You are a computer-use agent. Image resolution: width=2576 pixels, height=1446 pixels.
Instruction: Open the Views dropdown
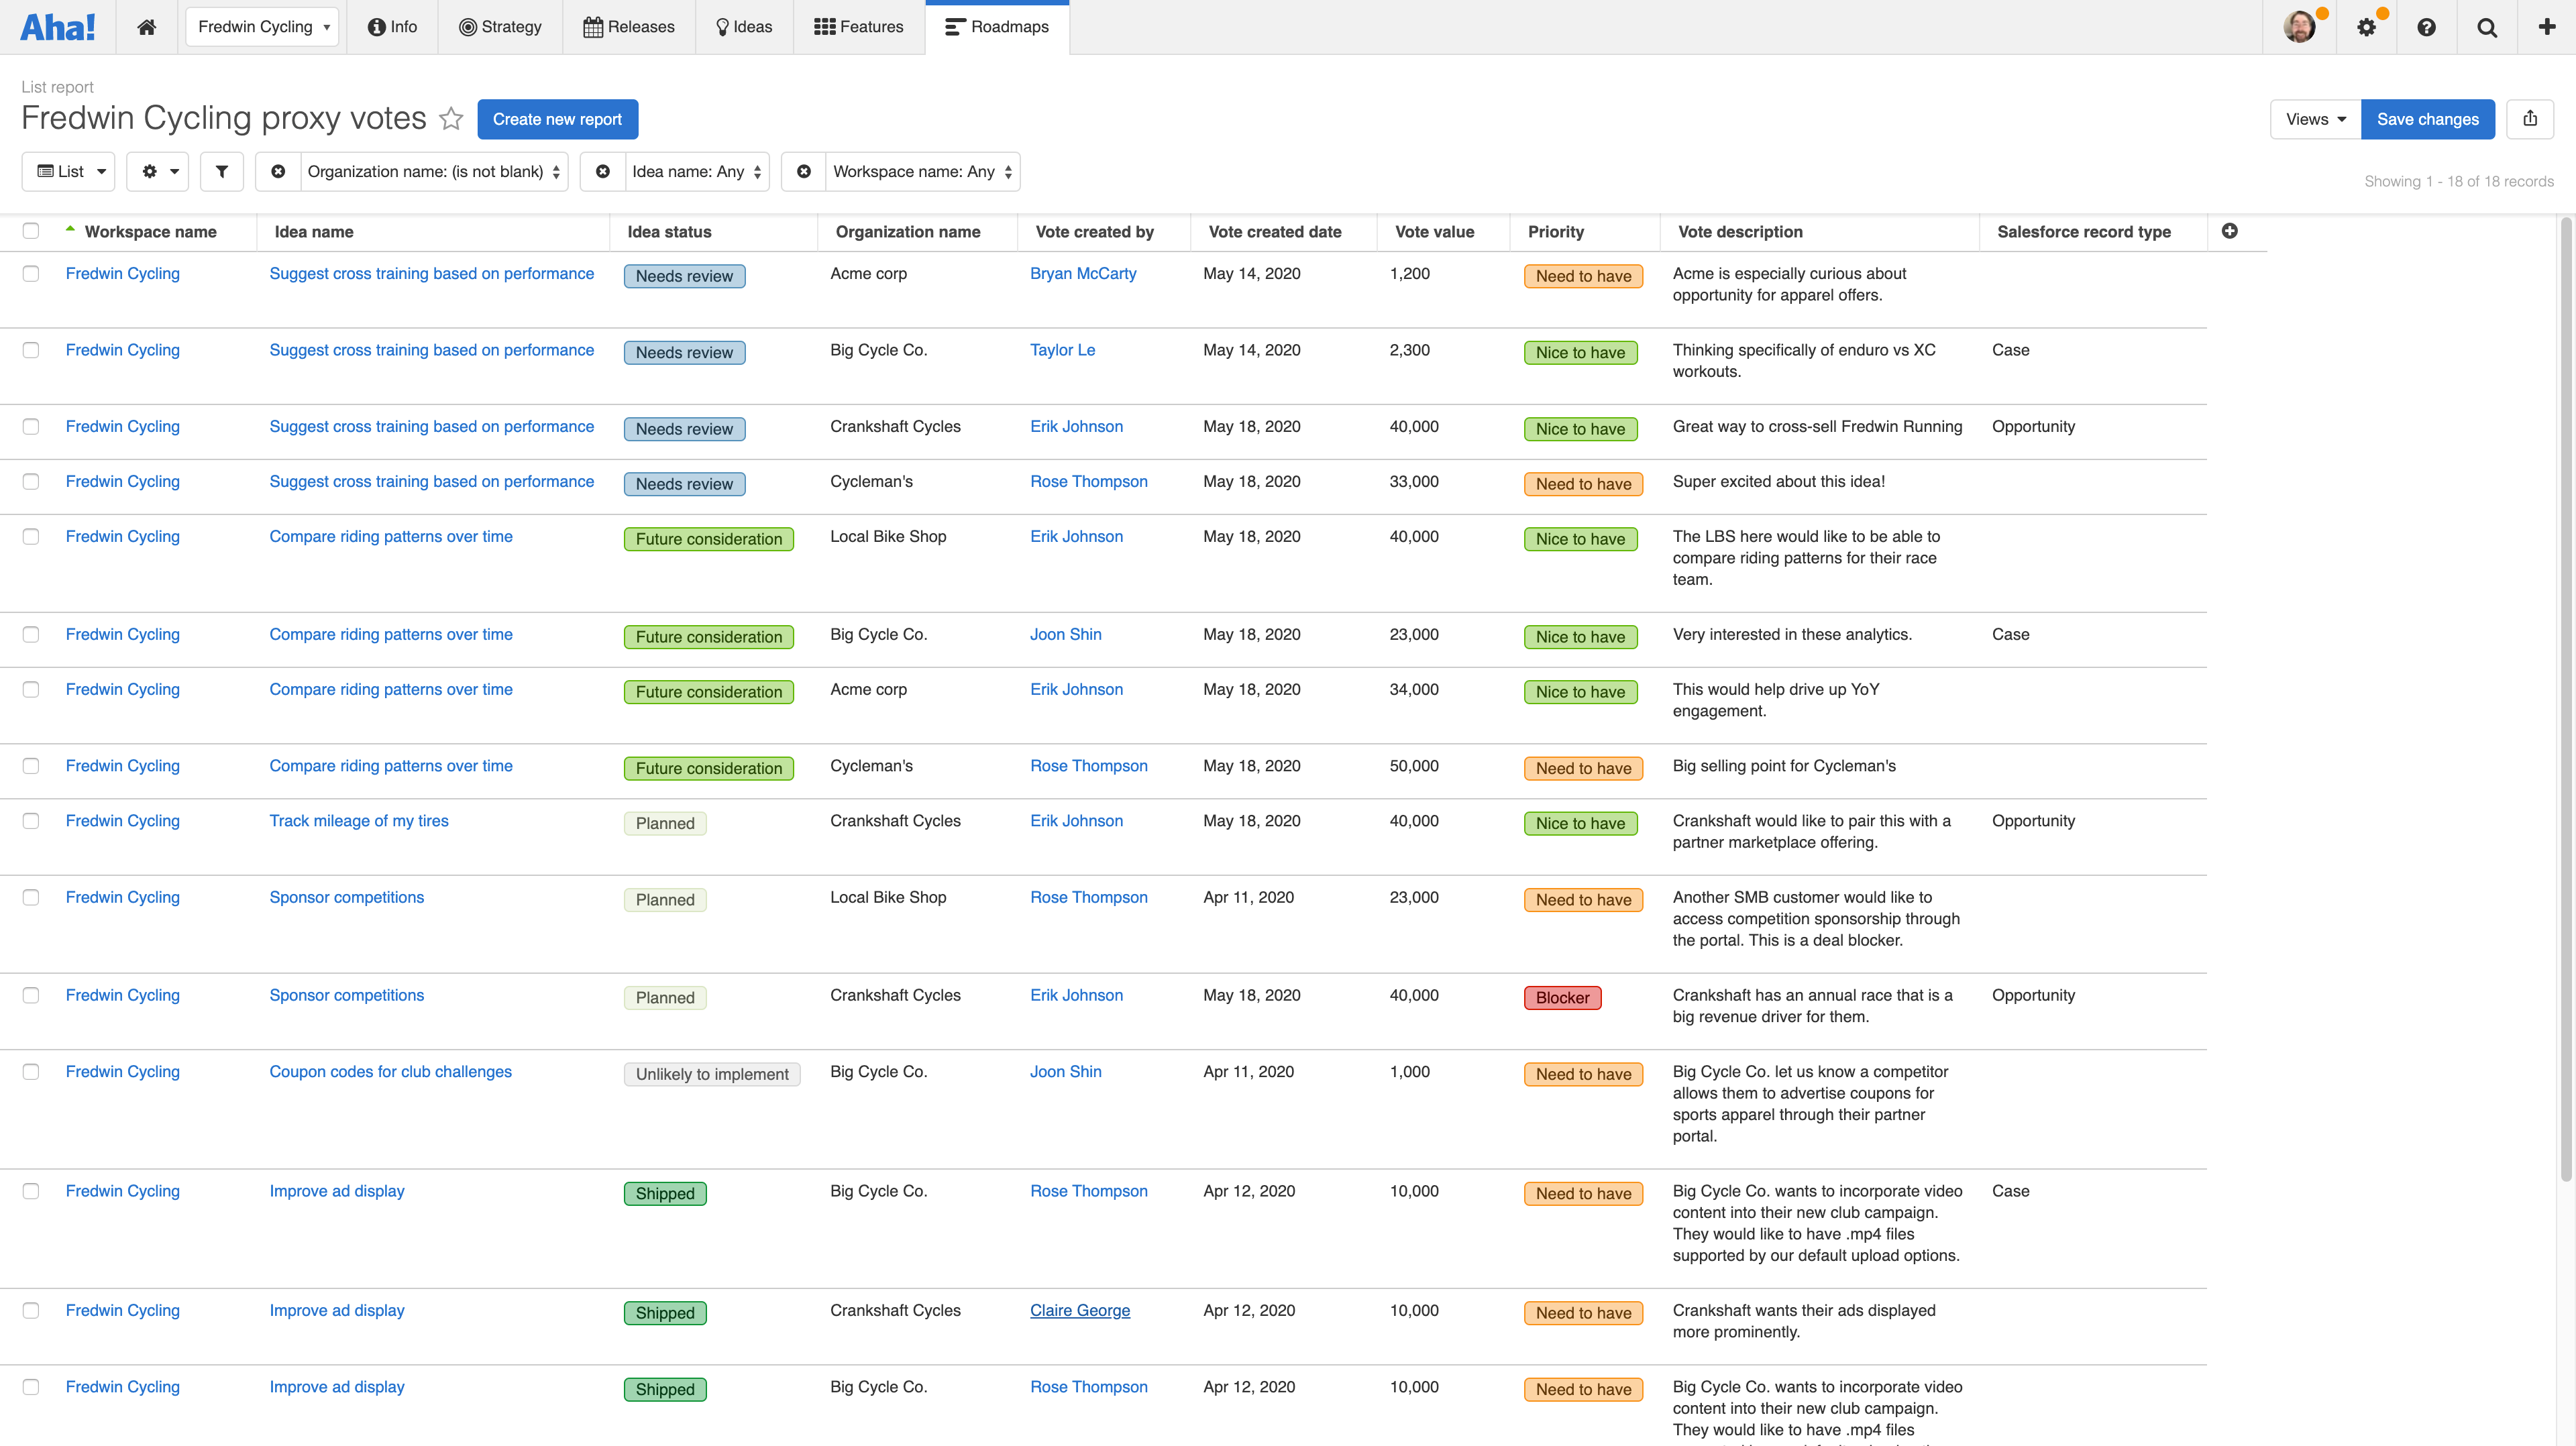(x=2314, y=119)
